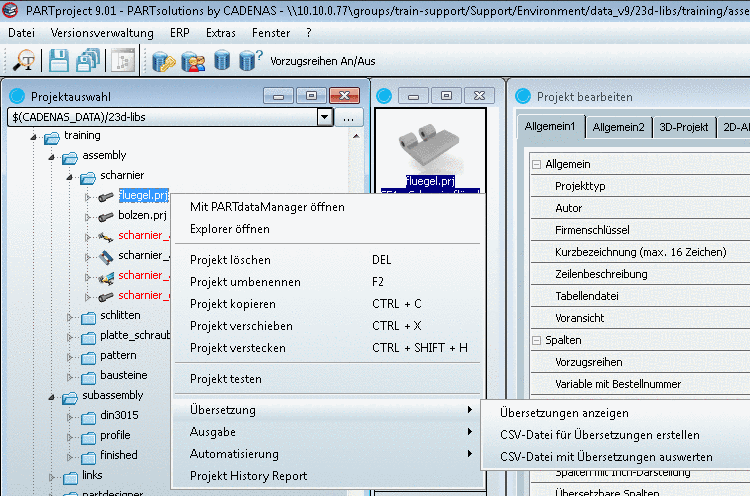Click the training folder icon
Viewport: 750px width, 496px height.
click(52, 138)
